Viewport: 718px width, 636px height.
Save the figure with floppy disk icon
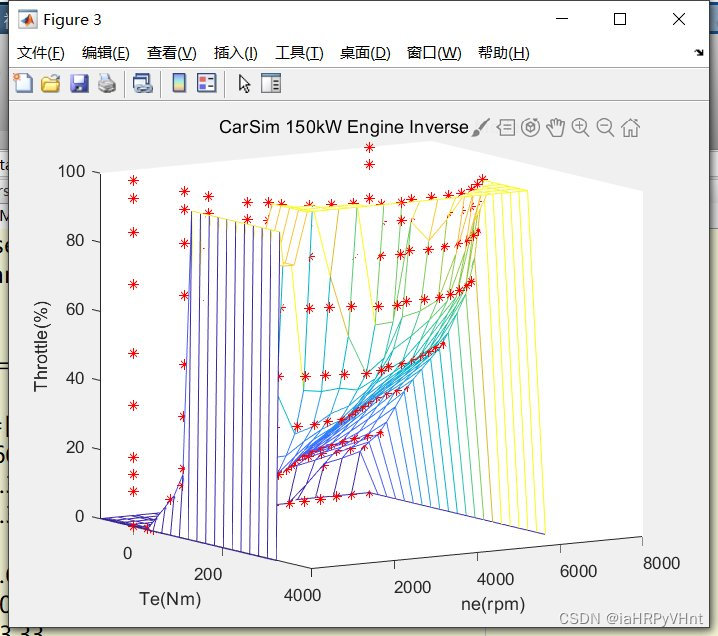(x=79, y=84)
